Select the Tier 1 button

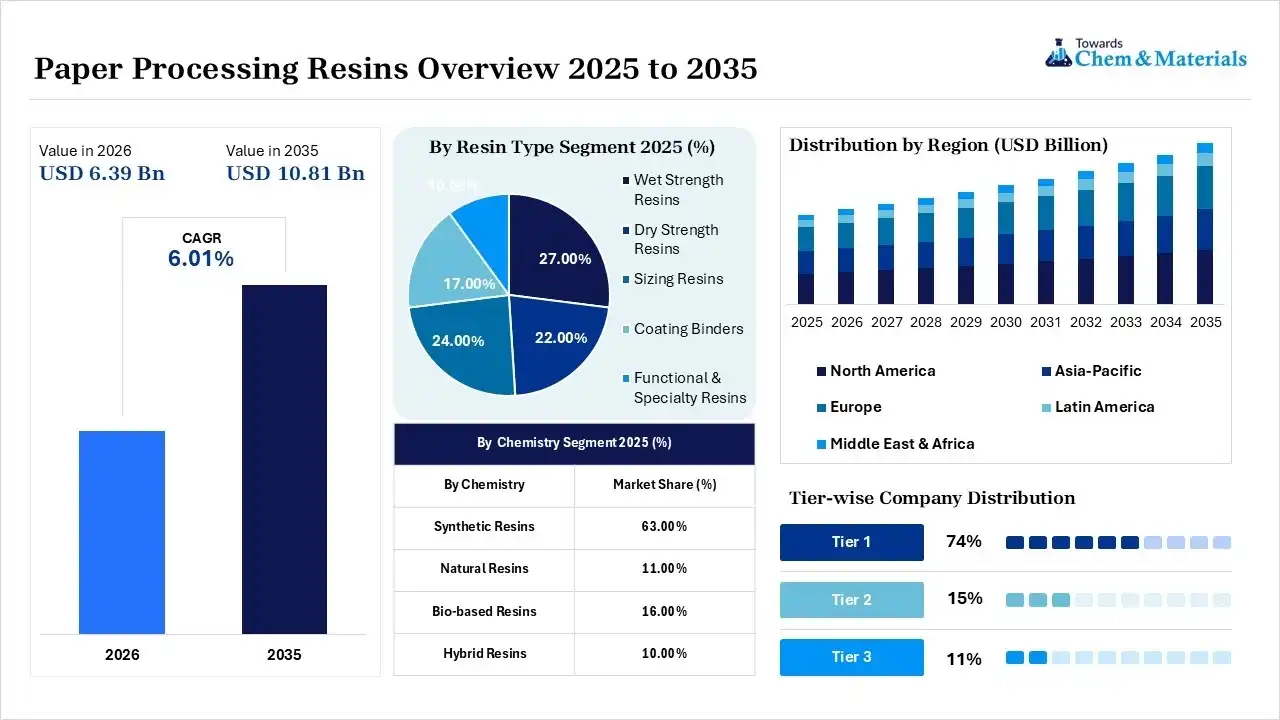point(852,542)
